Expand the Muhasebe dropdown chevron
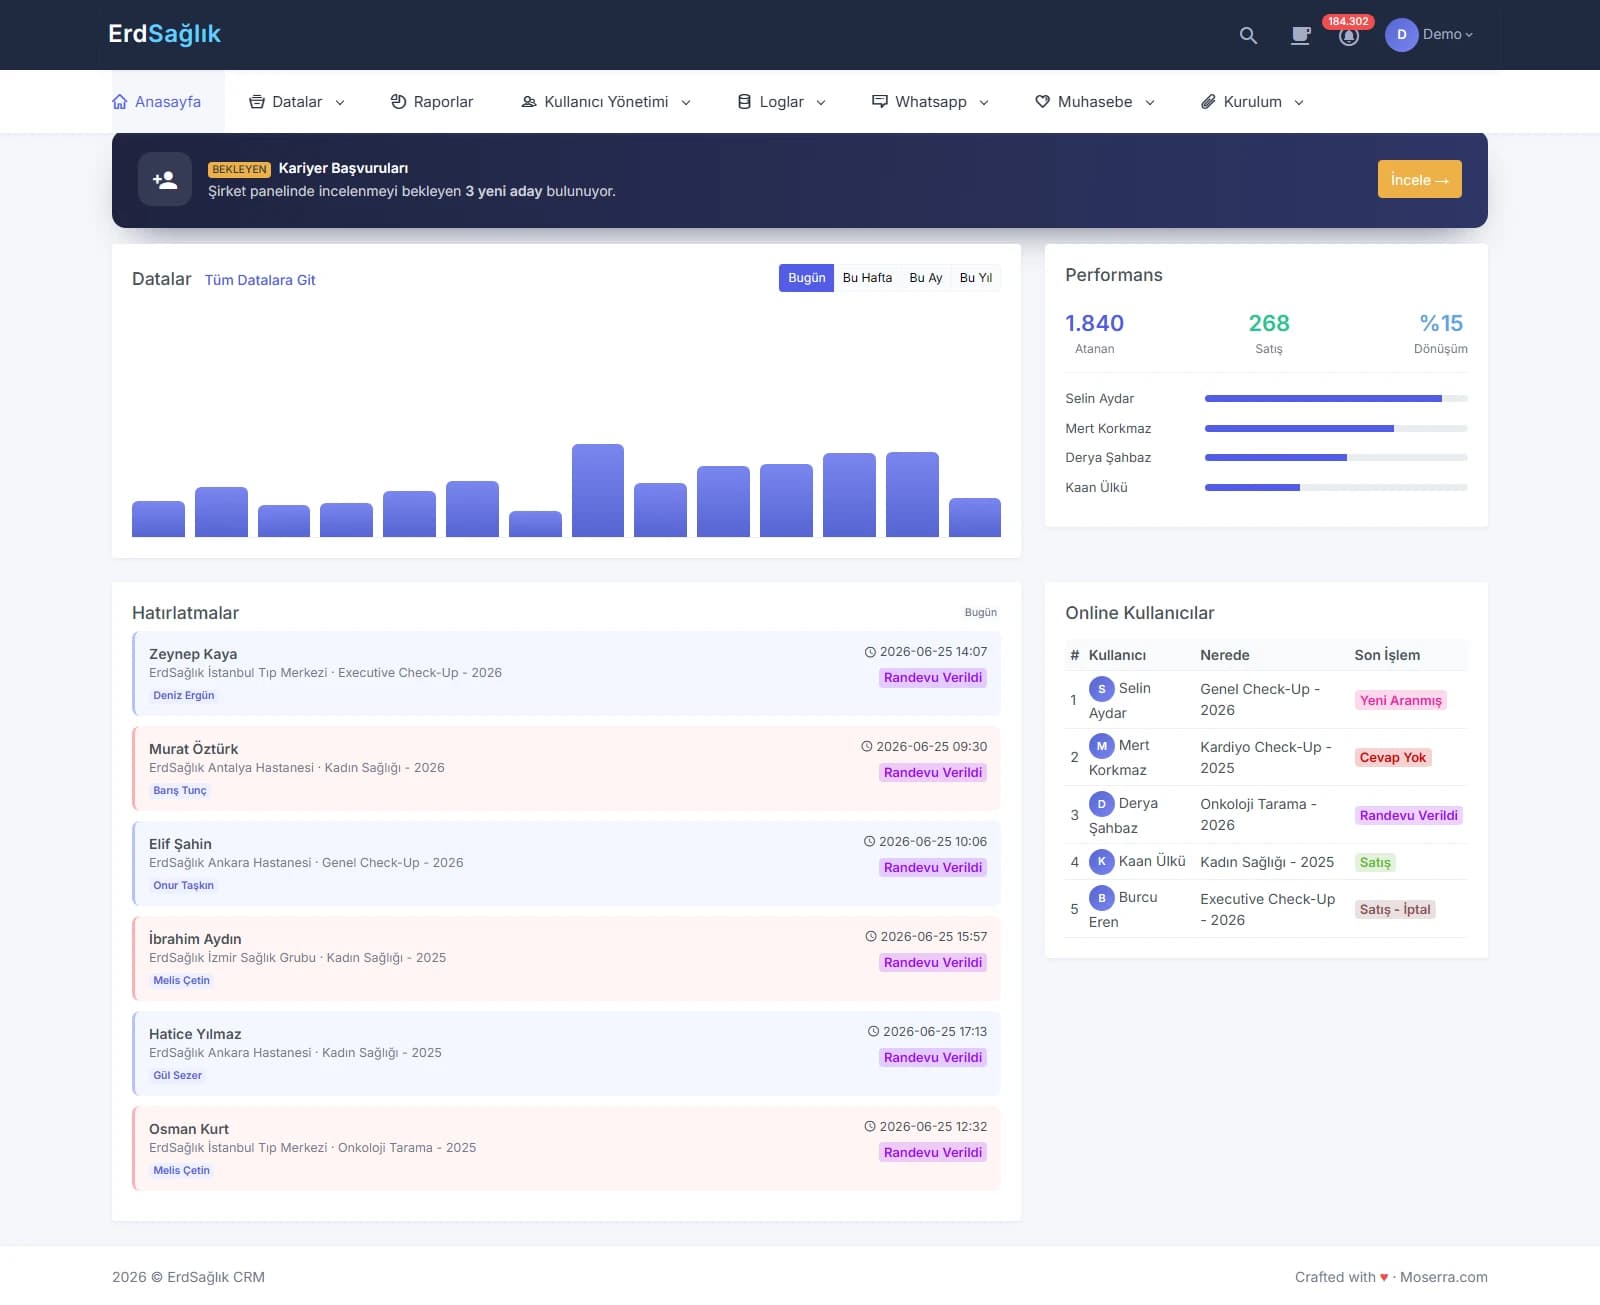1600x1305 pixels. click(x=1150, y=103)
